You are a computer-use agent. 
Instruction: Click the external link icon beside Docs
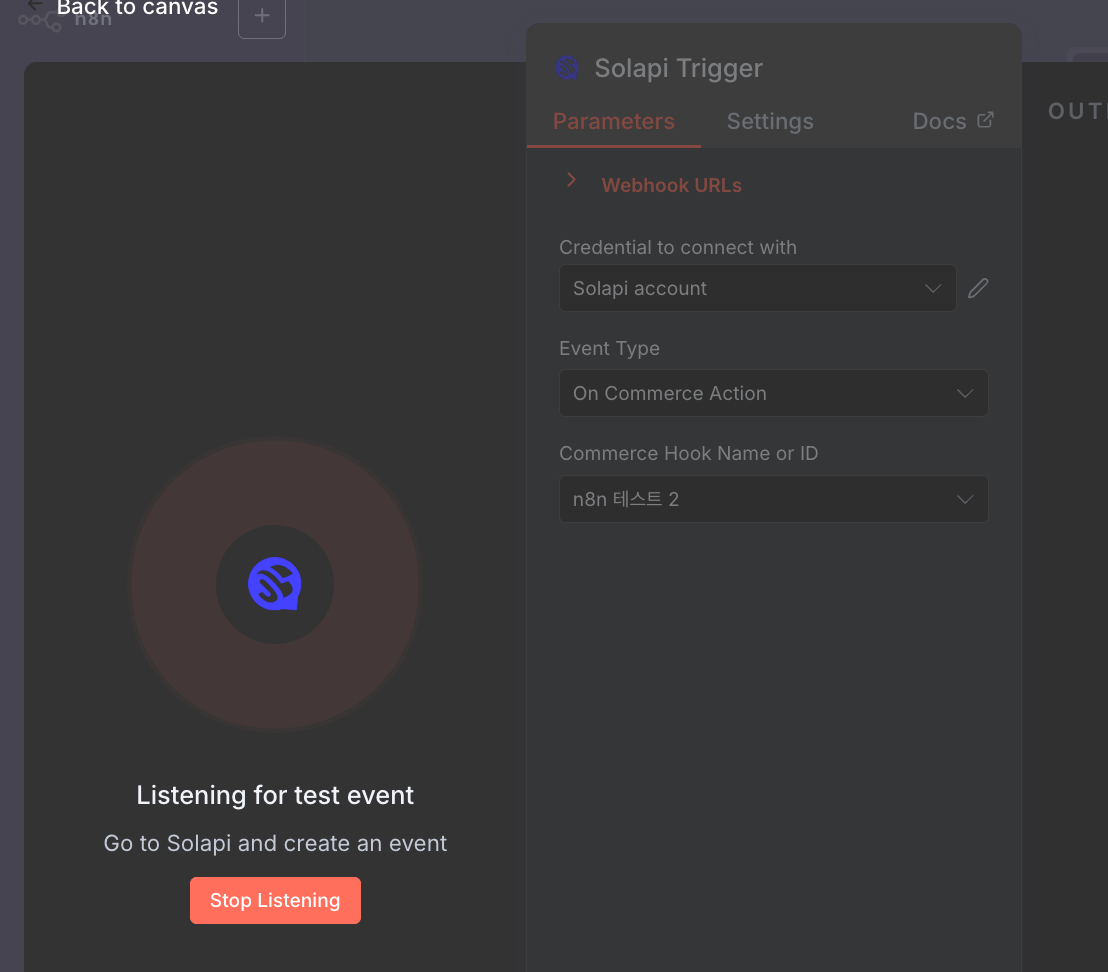pos(985,120)
